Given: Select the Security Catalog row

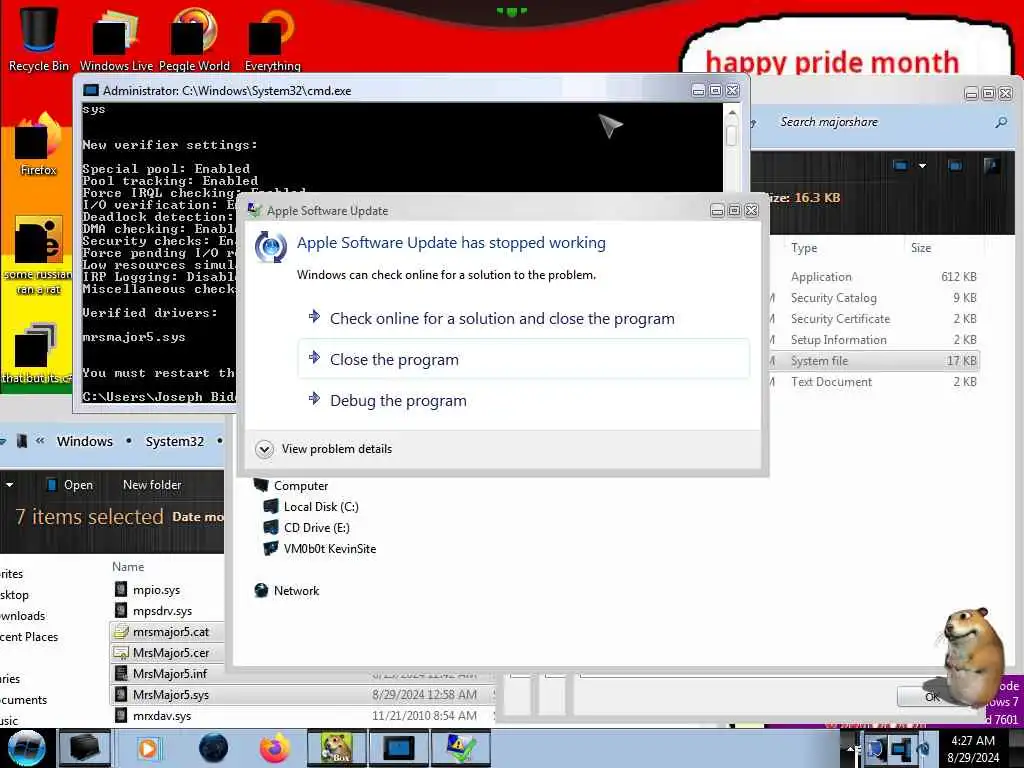Looking at the screenshot, I should click(x=875, y=298).
